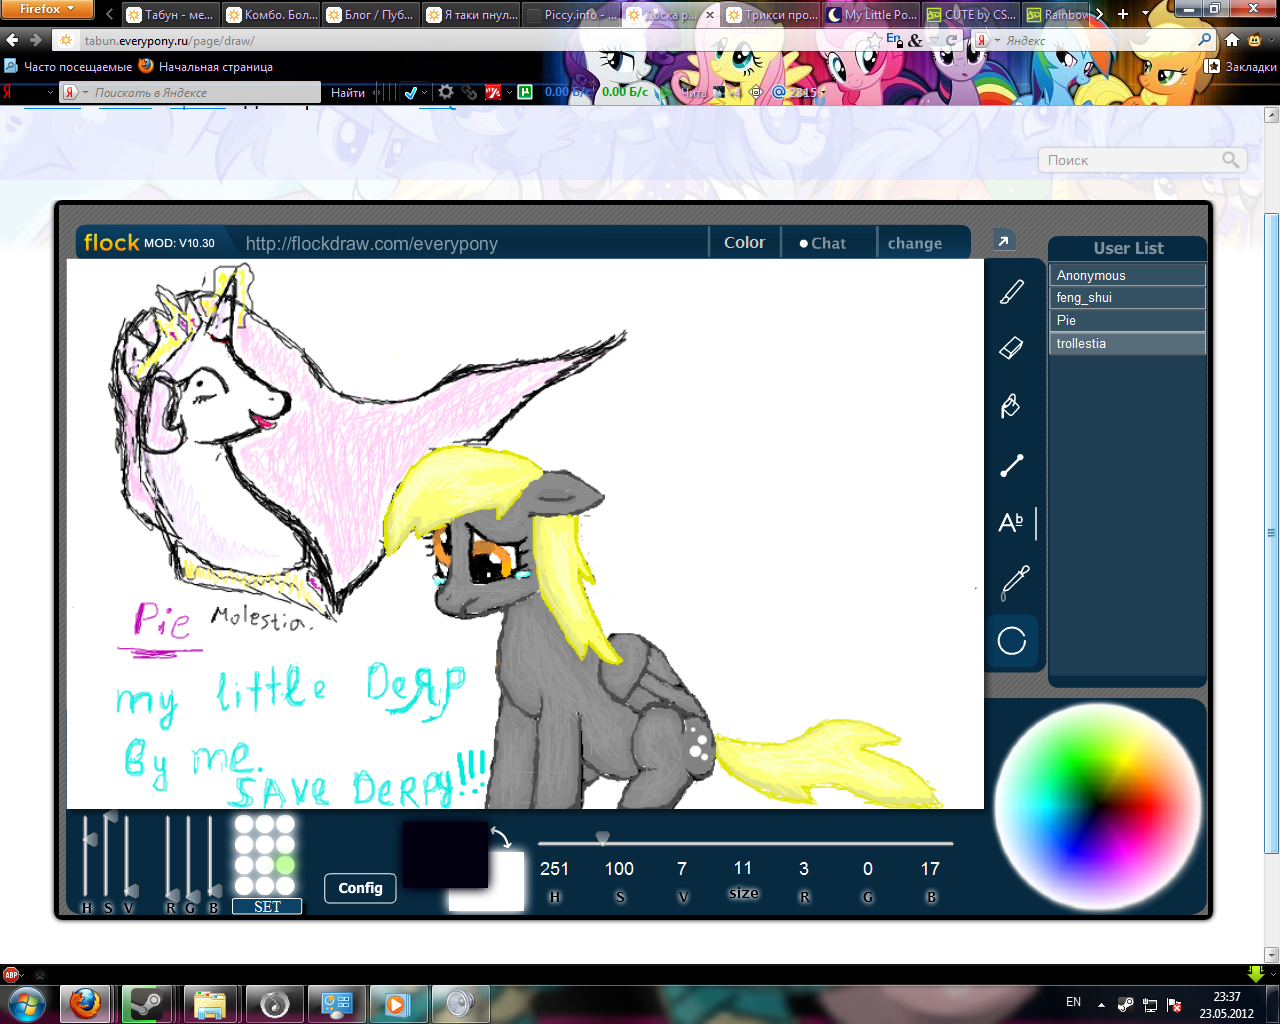Click the flockdraw.com/everypony URL text
Viewport: 1280px width, 1024px height.
tap(371, 244)
